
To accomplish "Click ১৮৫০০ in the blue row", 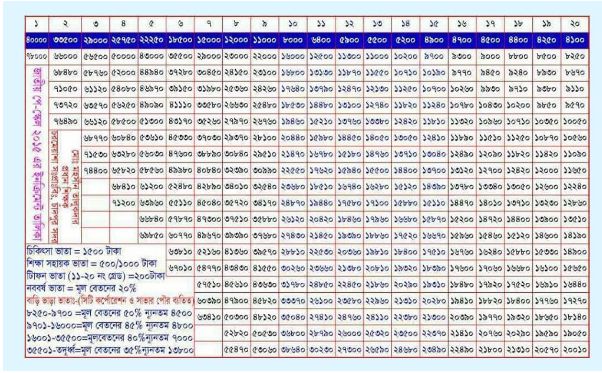I will pyautogui.click(x=180, y=40).
